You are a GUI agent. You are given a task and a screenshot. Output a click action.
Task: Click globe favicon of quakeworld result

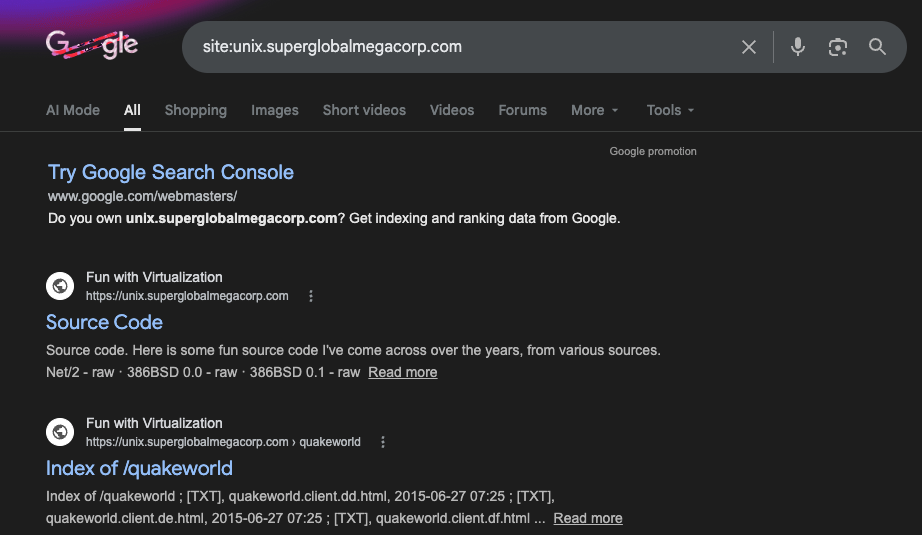coord(60,432)
